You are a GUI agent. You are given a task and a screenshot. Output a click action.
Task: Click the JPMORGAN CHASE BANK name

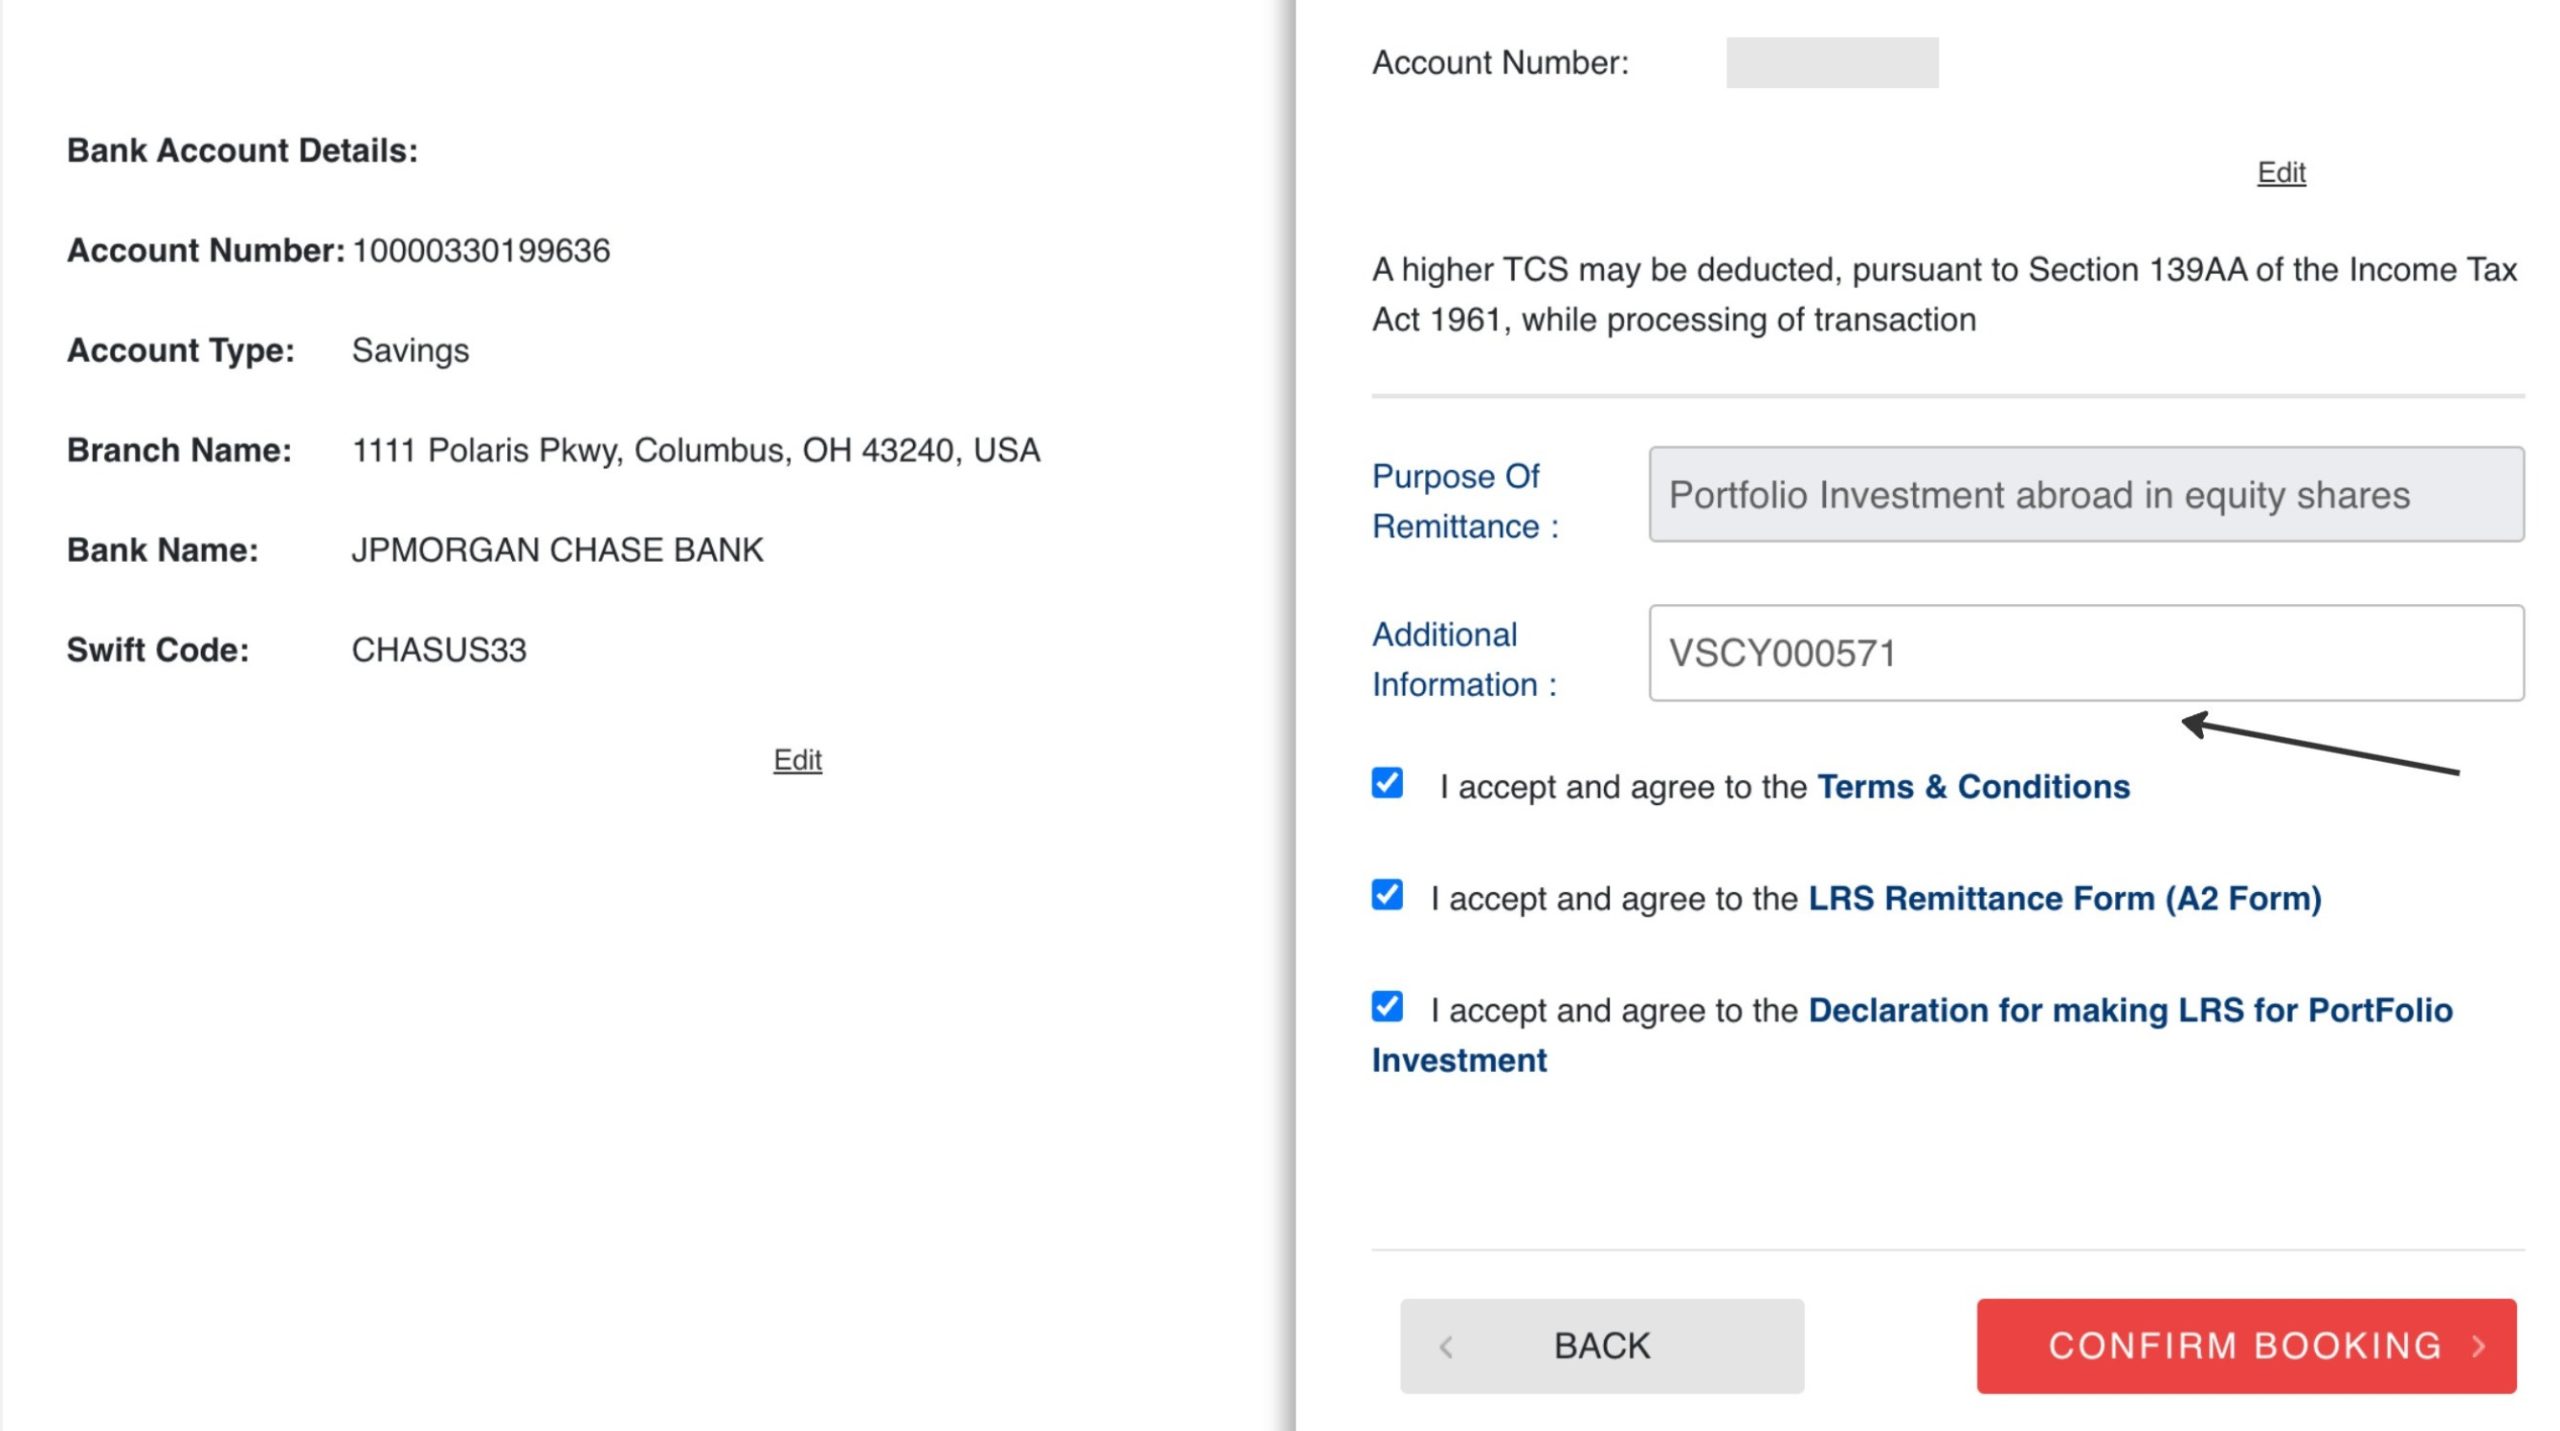(557, 551)
